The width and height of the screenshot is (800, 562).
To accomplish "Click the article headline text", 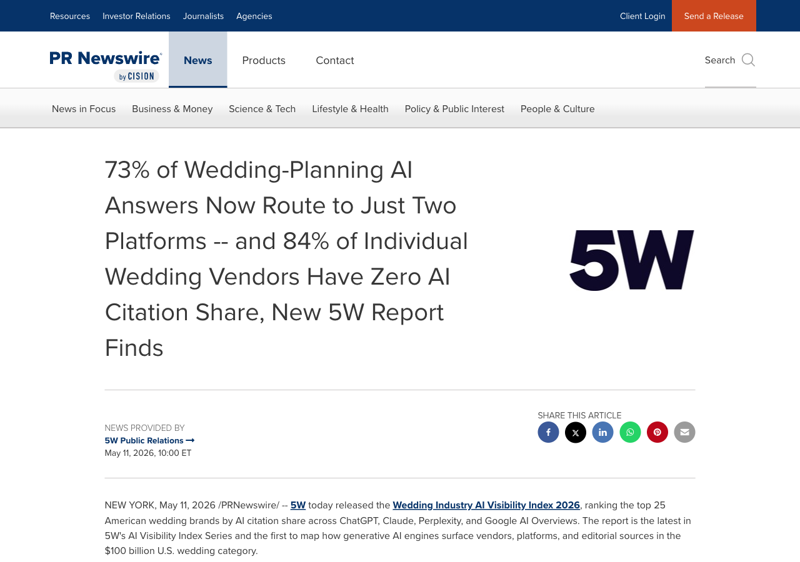I will pyautogui.click(x=286, y=259).
